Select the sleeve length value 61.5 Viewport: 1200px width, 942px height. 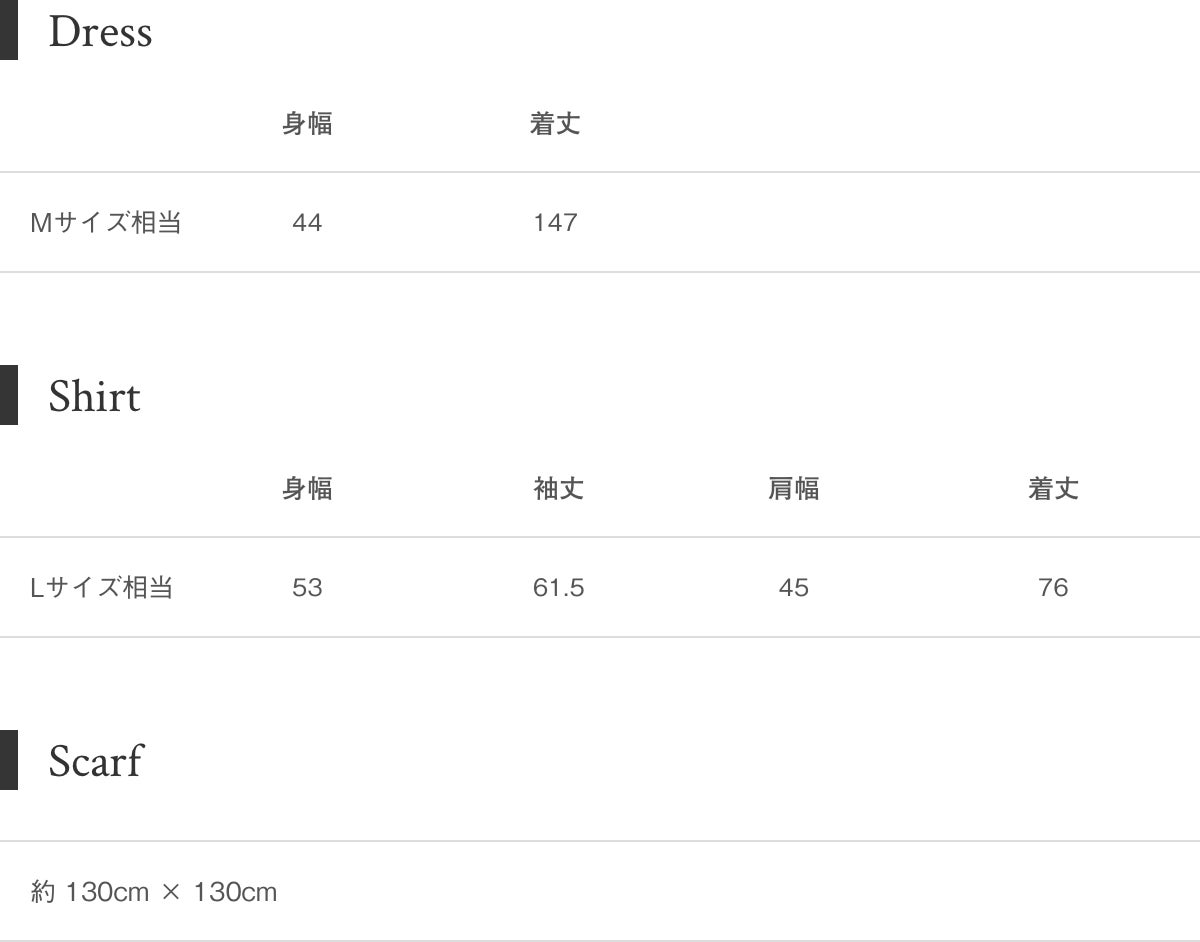click(x=559, y=587)
